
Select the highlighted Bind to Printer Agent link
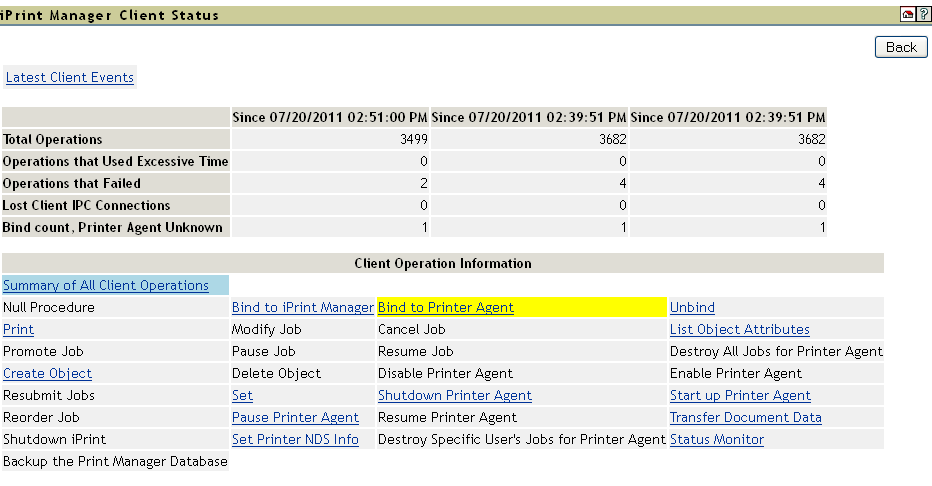pyautogui.click(x=446, y=307)
